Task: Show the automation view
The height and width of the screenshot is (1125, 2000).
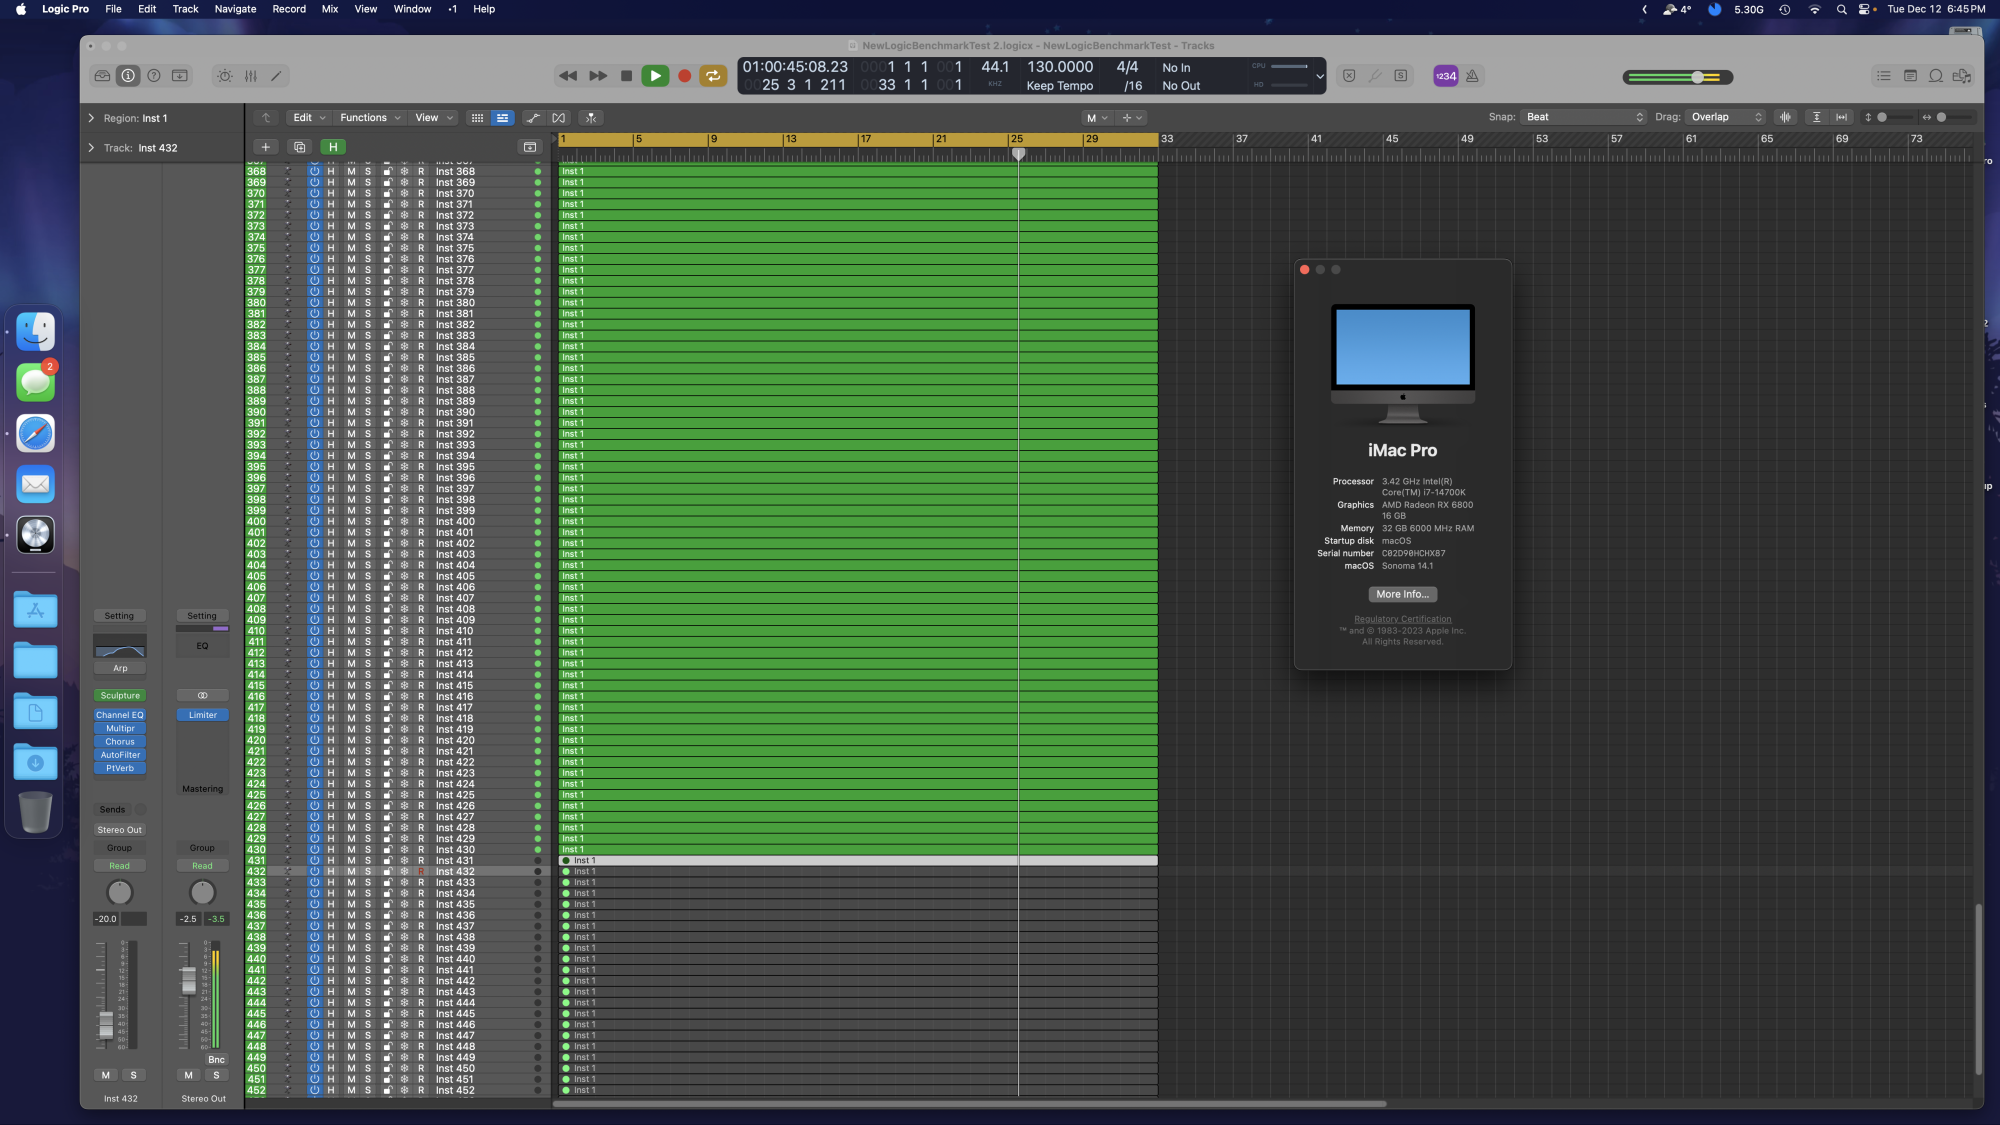Action: [x=533, y=118]
